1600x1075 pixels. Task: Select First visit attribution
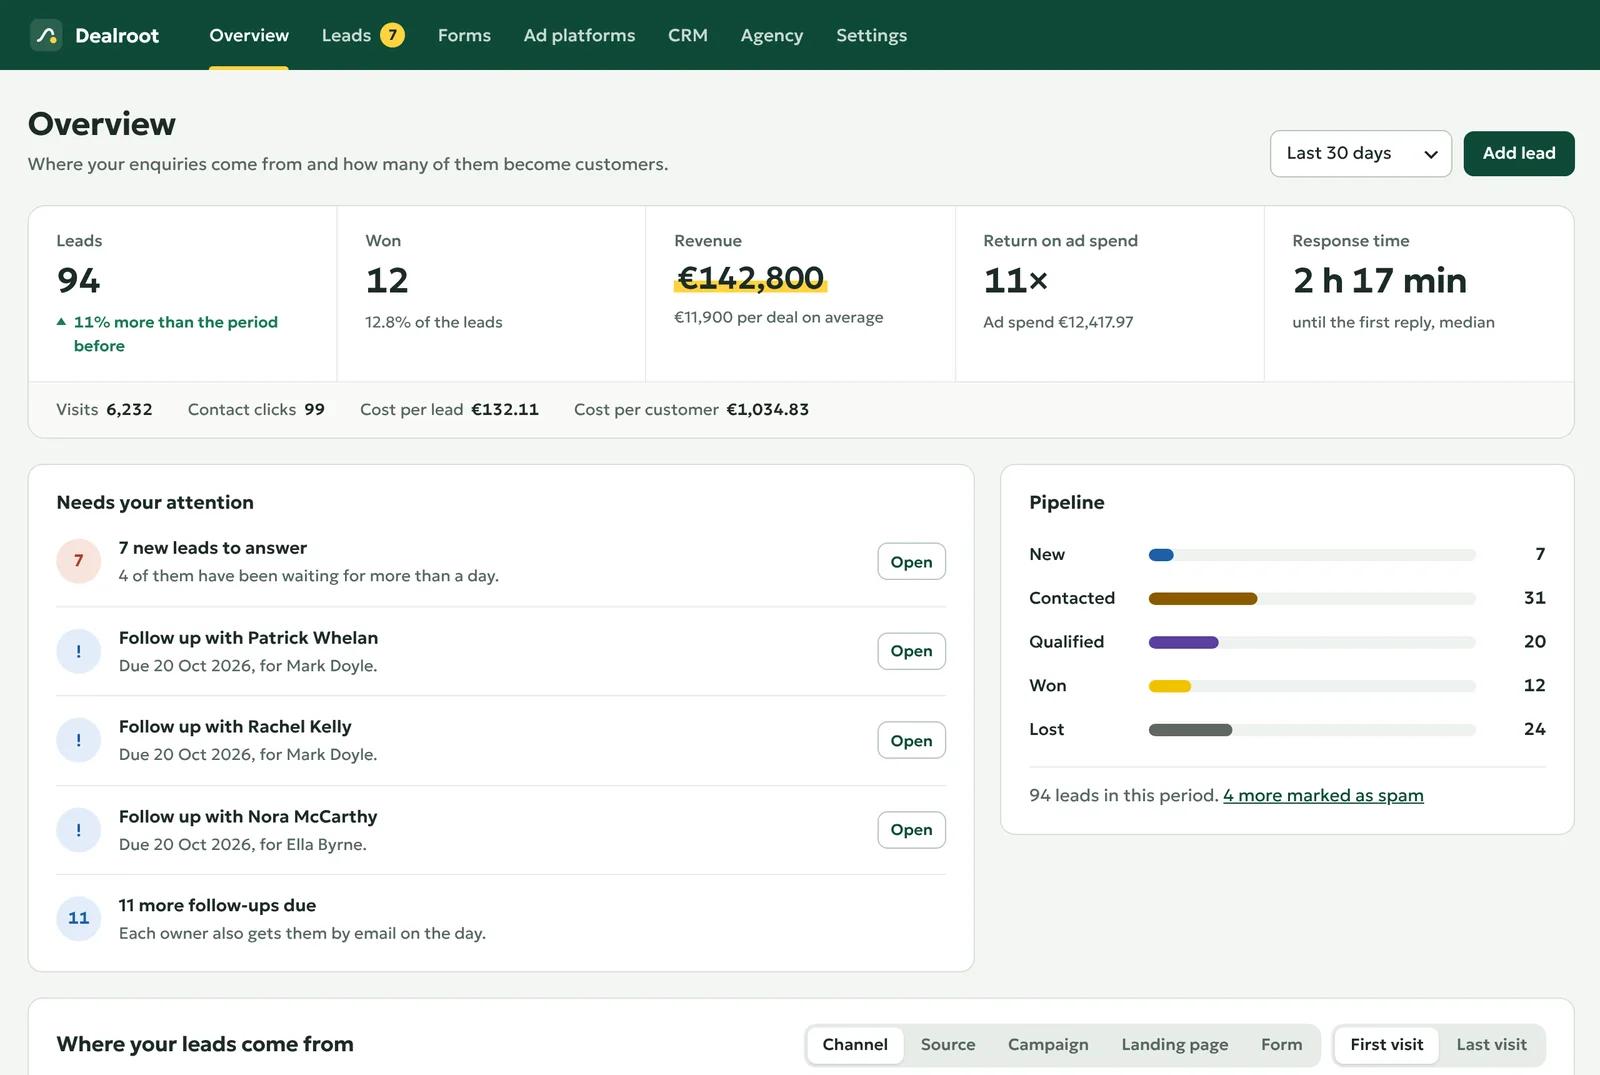(x=1387, y=1045)
